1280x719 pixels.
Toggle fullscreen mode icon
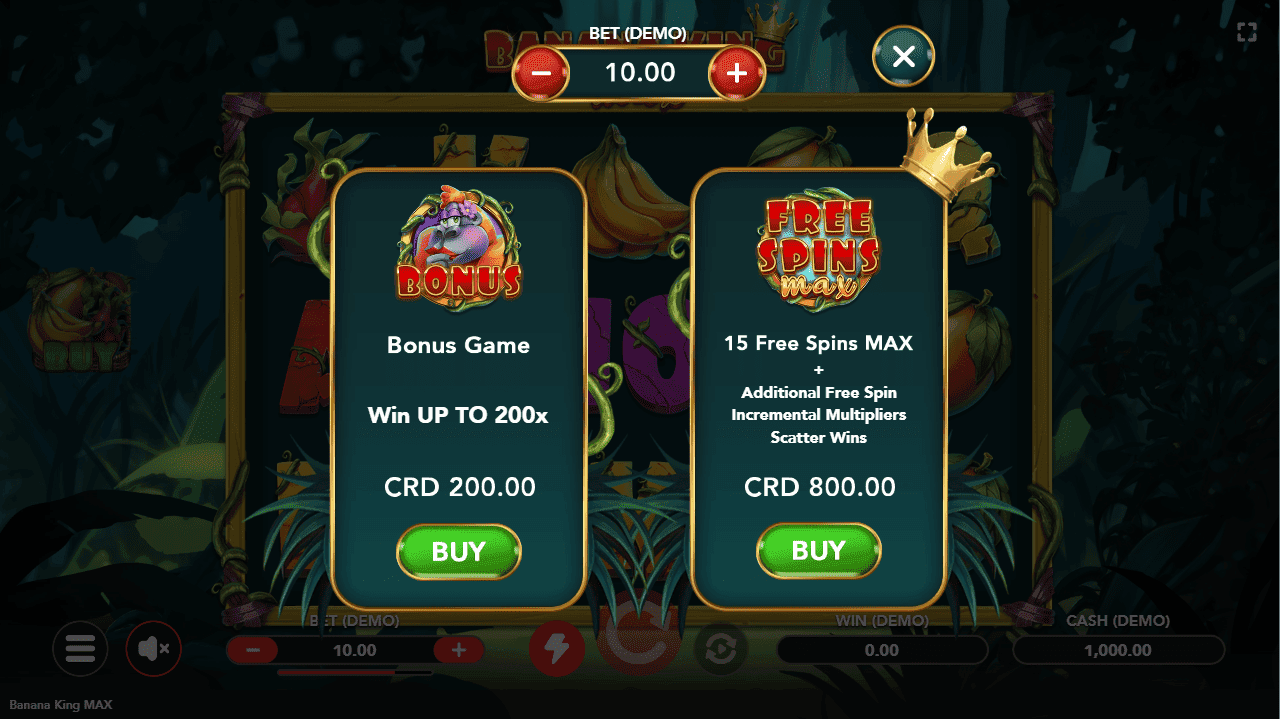[1247, 32]
